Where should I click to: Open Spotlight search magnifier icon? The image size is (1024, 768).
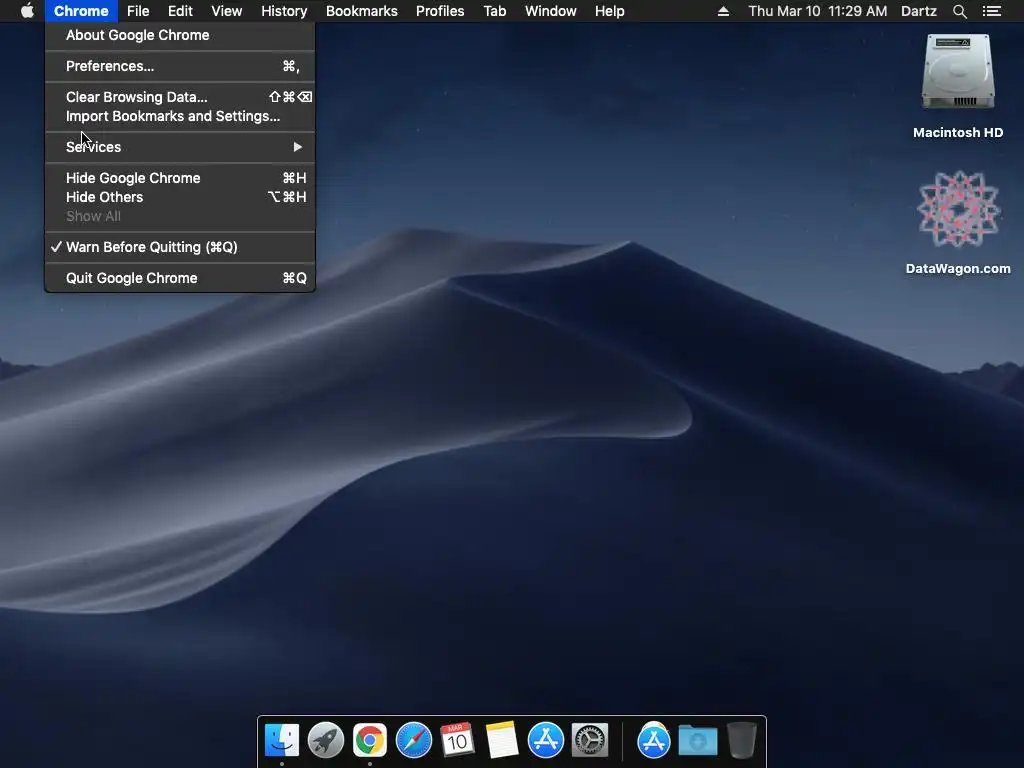tap(959, 11)
